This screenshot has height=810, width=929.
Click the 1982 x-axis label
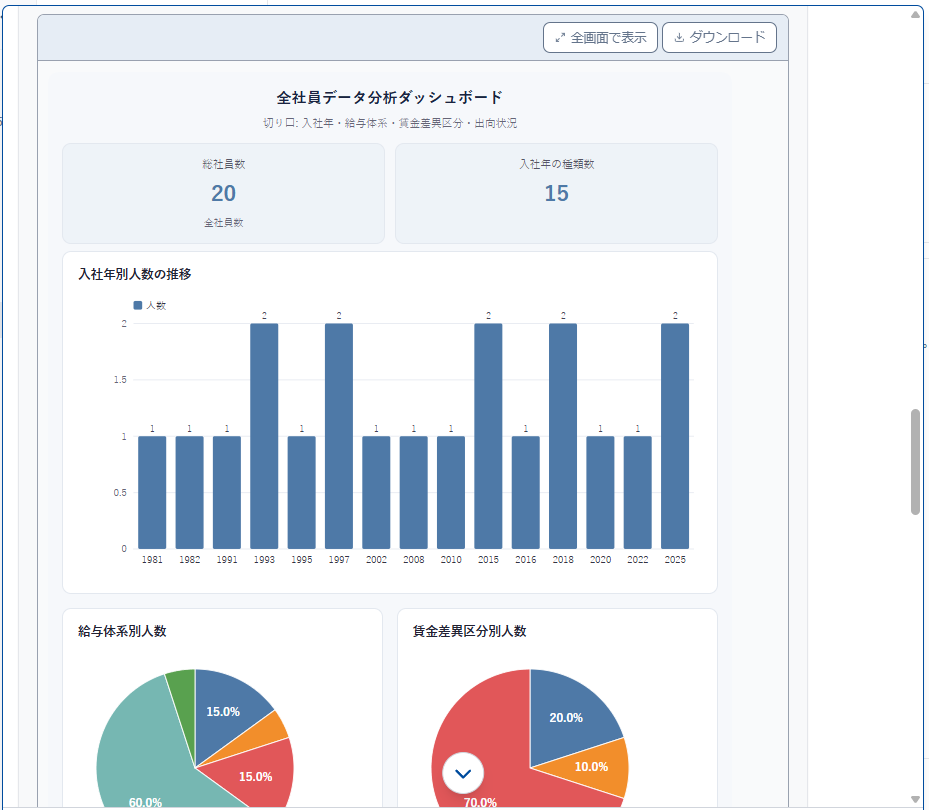click(x=190, y=559)
